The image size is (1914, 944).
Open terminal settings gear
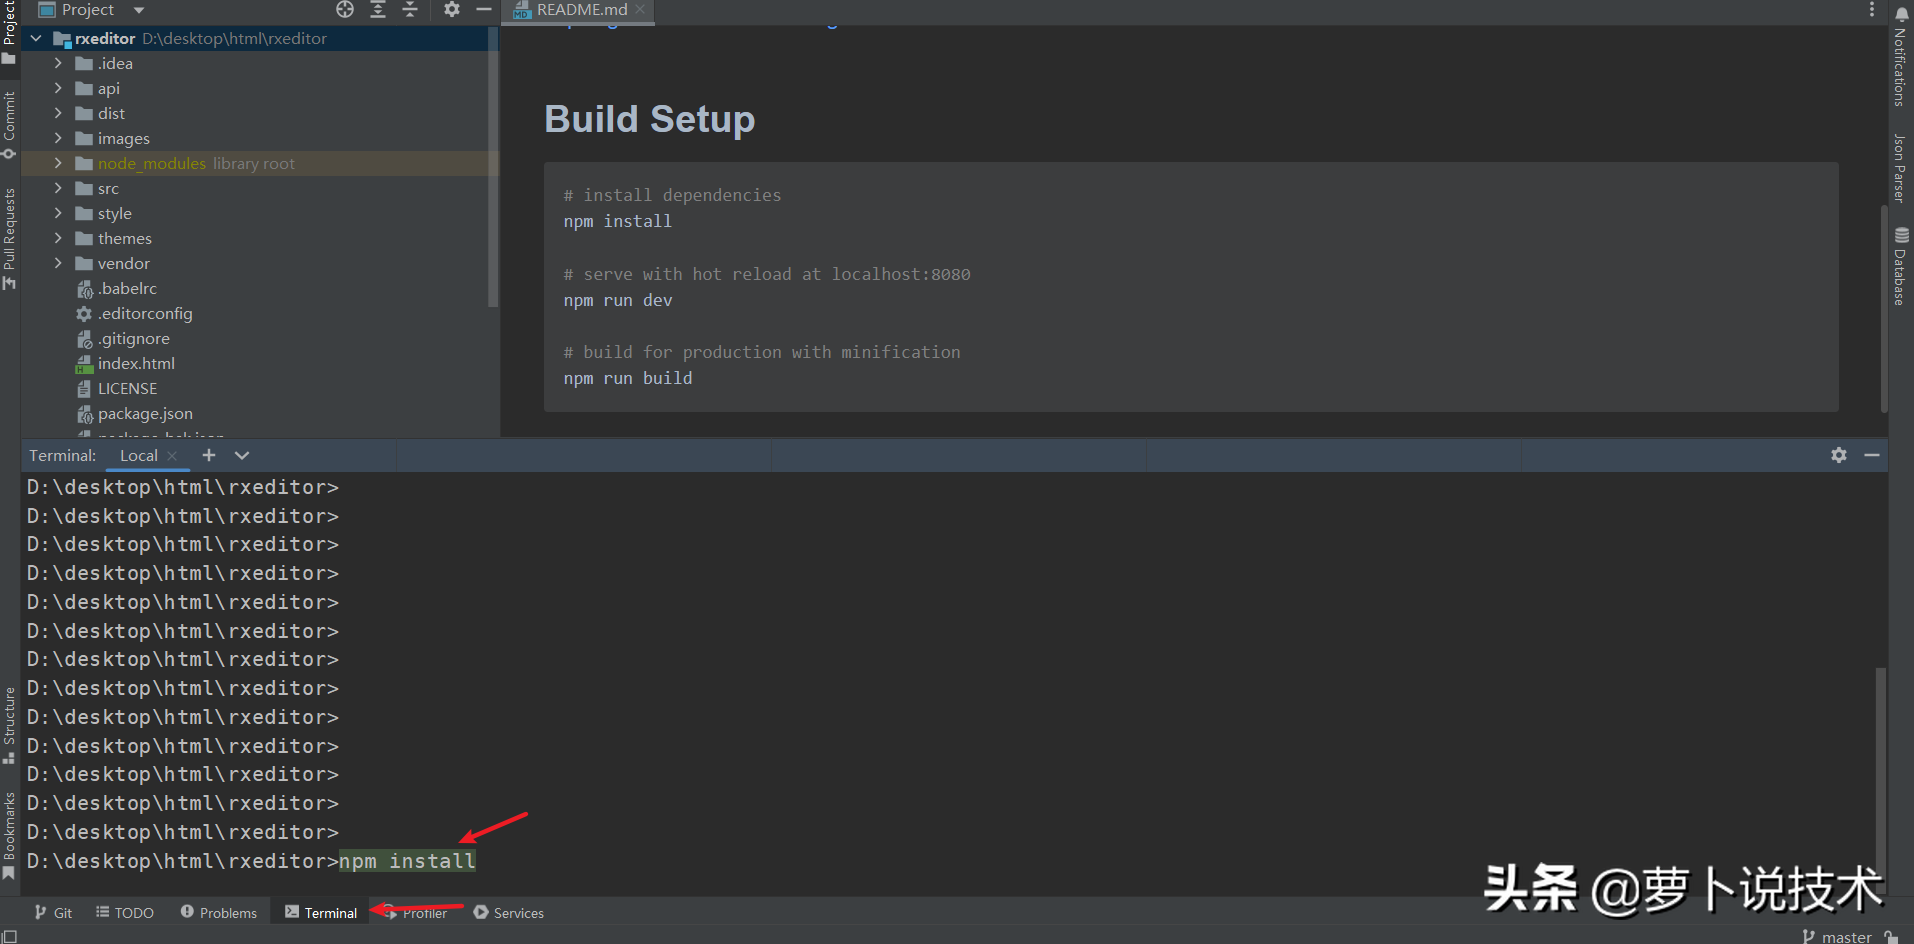1839,455
